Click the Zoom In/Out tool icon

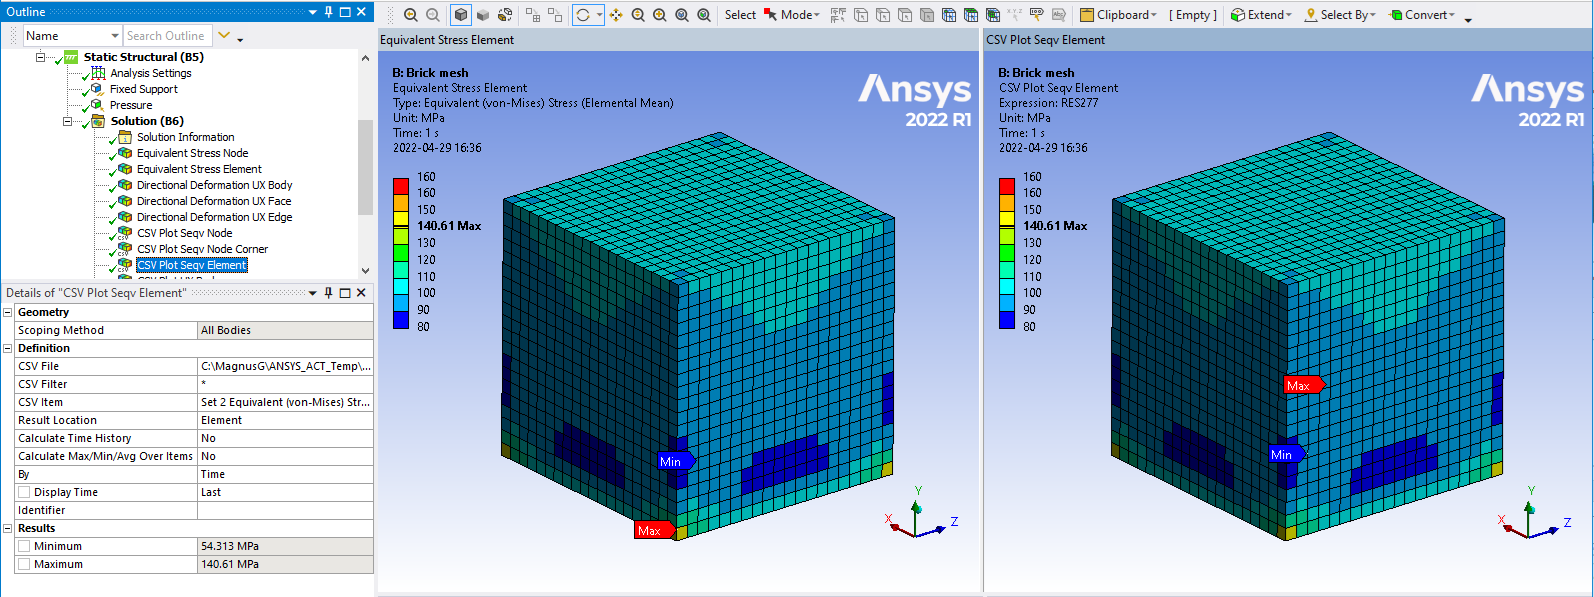click(638, 15)
